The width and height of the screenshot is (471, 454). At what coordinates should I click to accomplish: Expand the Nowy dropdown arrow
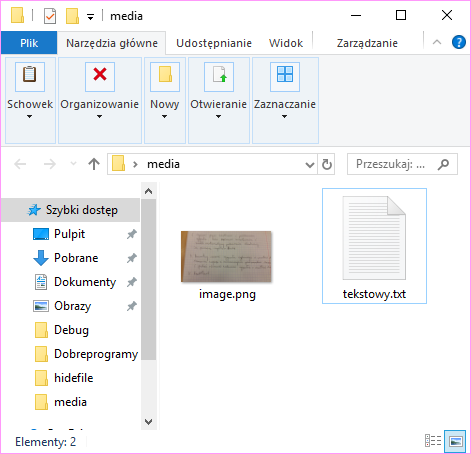point(164,116)
